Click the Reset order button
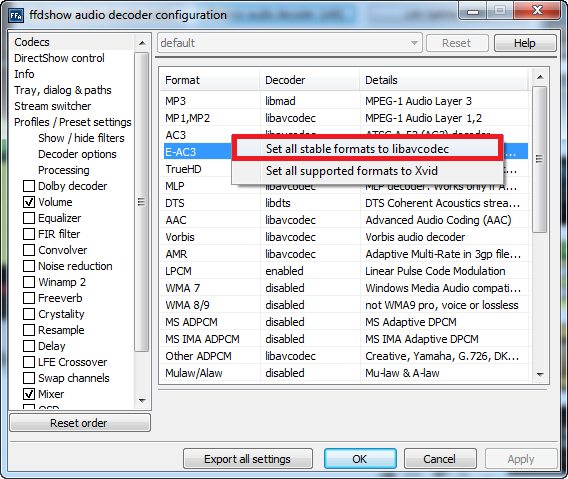568x479 pixels. 79,423
